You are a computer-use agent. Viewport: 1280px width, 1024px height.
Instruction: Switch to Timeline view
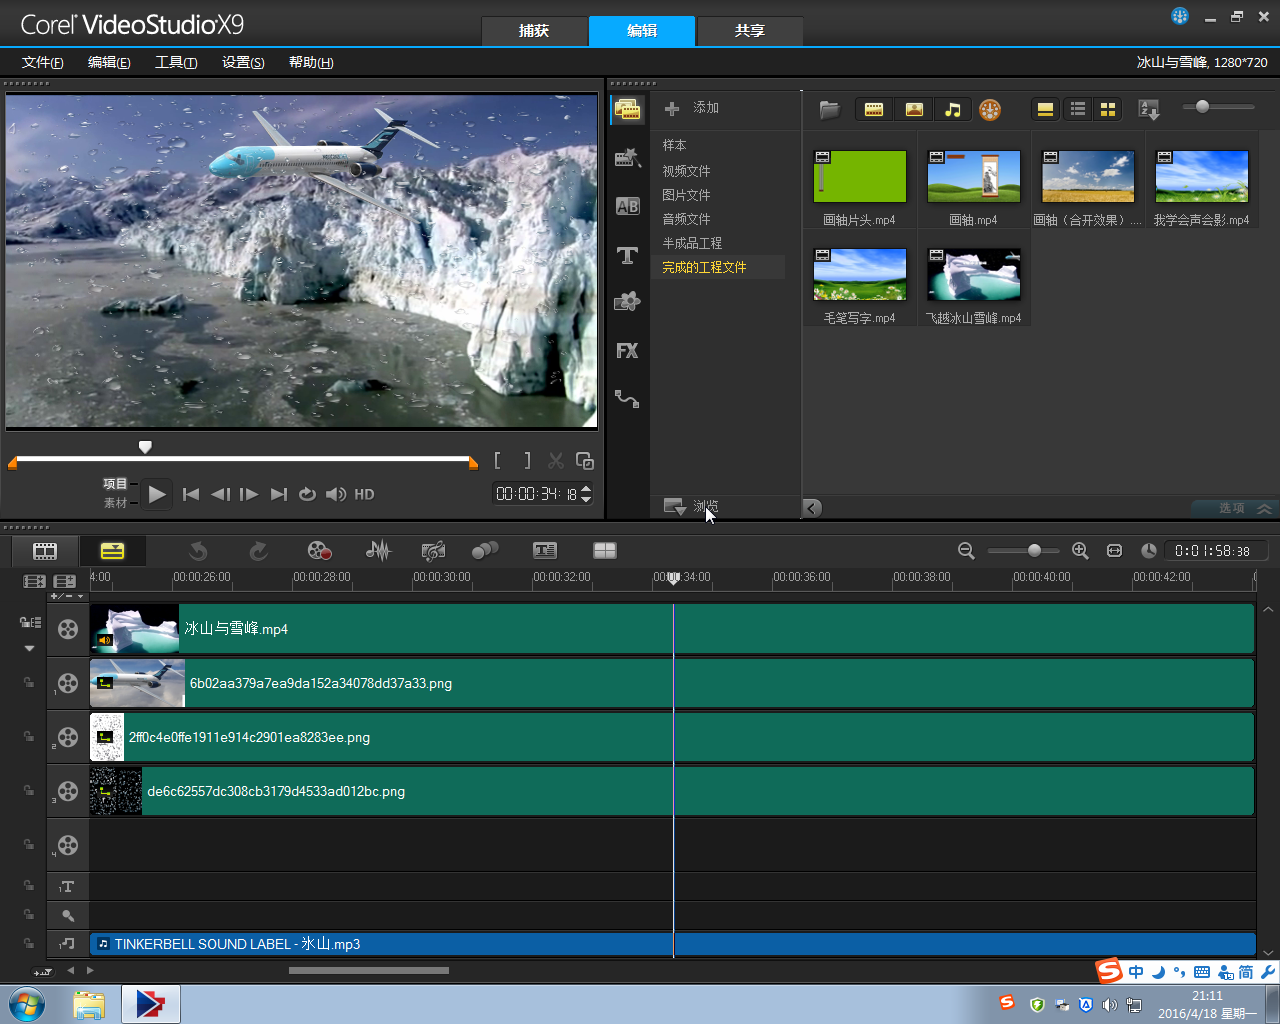click(112, 551)
